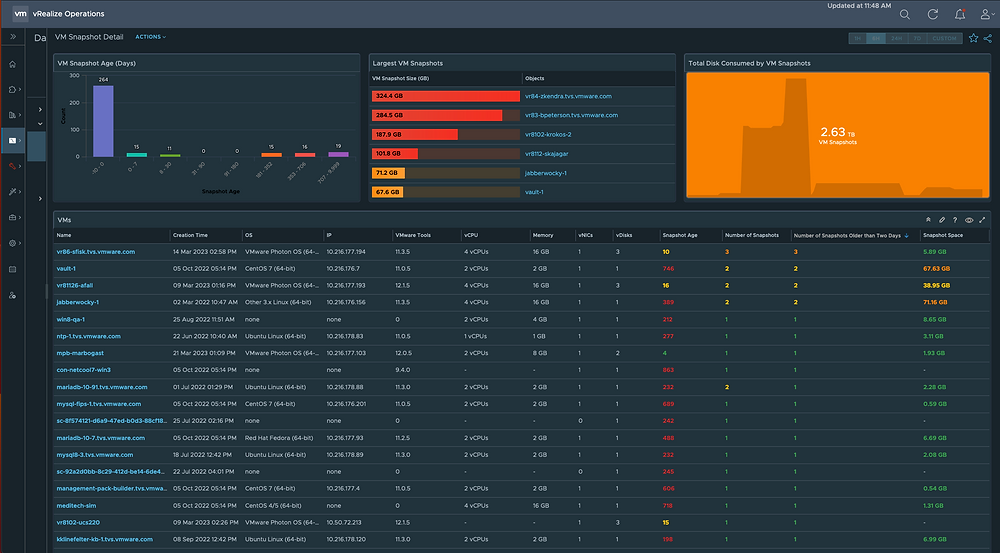Collapse the down-chevron in secondary navigation panel
1000x553 pixels.
click(x=40, y=124)
